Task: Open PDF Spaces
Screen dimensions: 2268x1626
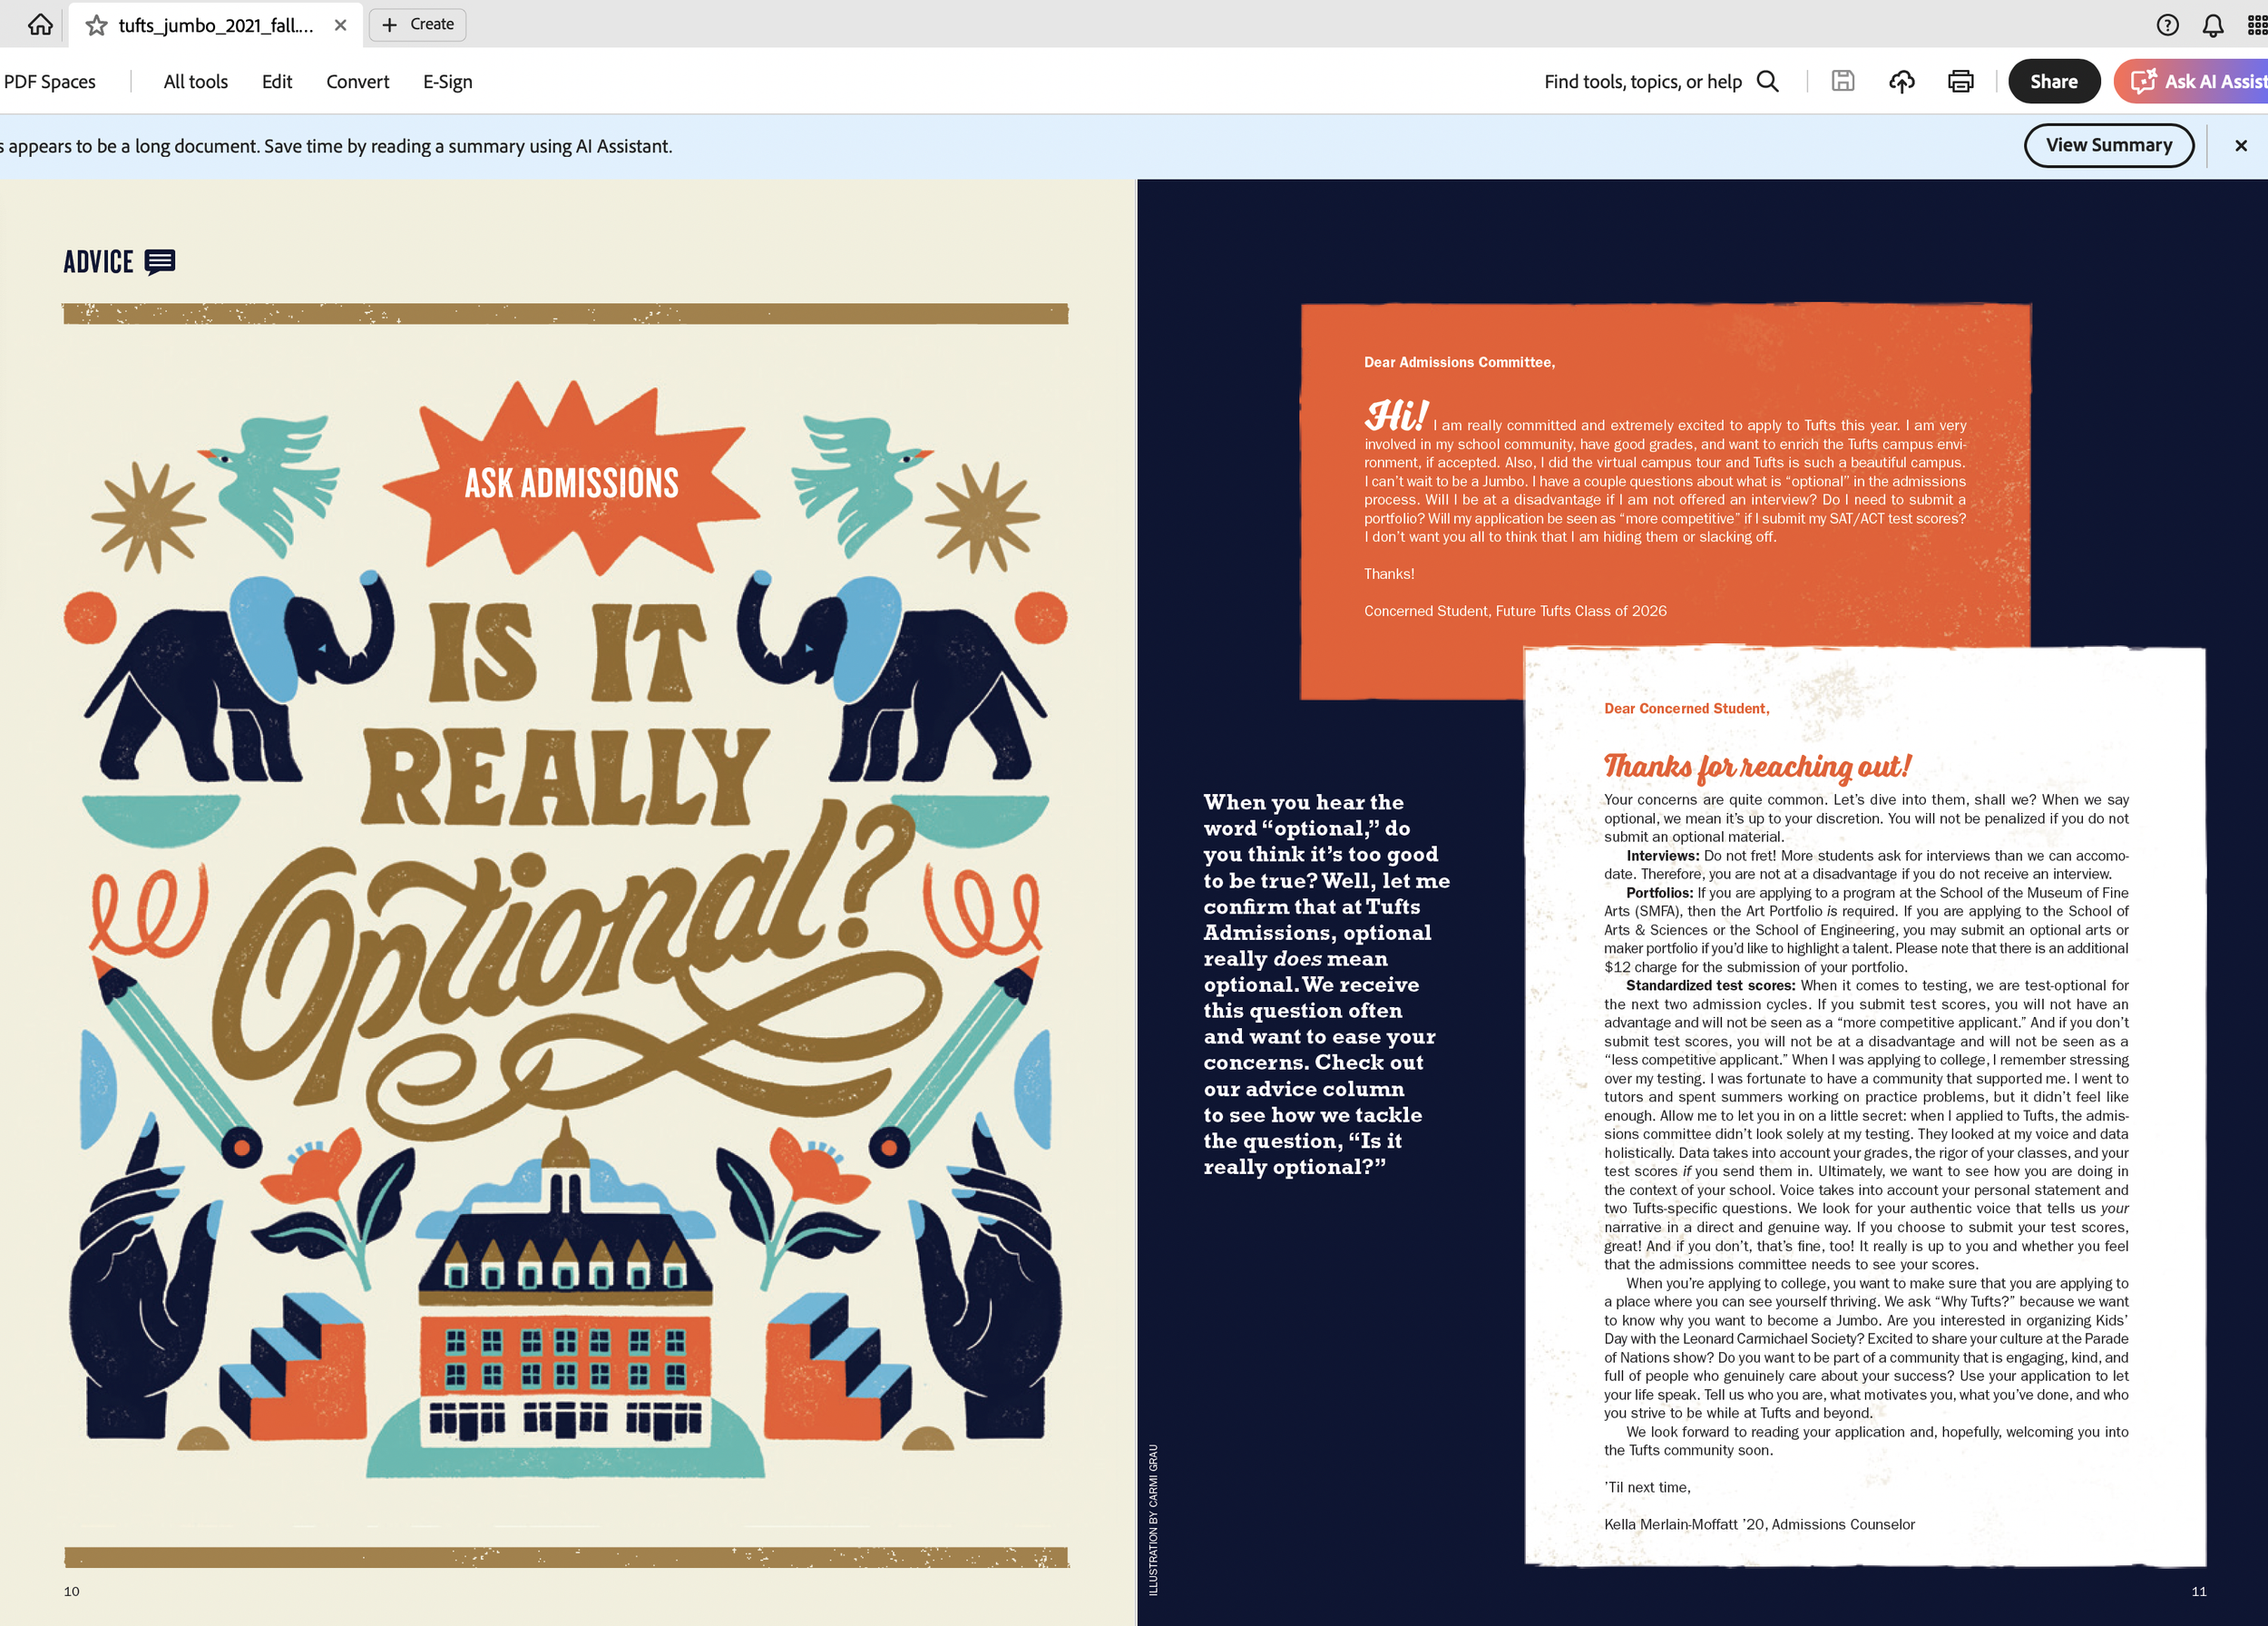Action: [x=49, y=82]
